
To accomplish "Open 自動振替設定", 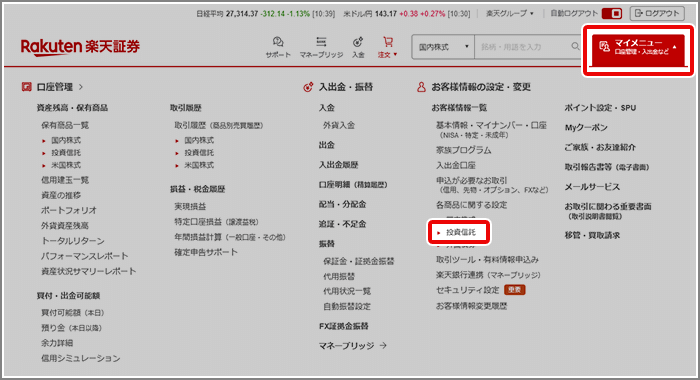I will (347, 306).
